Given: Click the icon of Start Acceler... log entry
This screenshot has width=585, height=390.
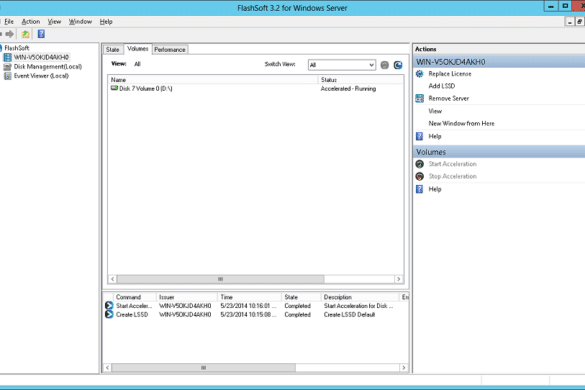Looking at the screenshot, I should click(x=109, y=306).
